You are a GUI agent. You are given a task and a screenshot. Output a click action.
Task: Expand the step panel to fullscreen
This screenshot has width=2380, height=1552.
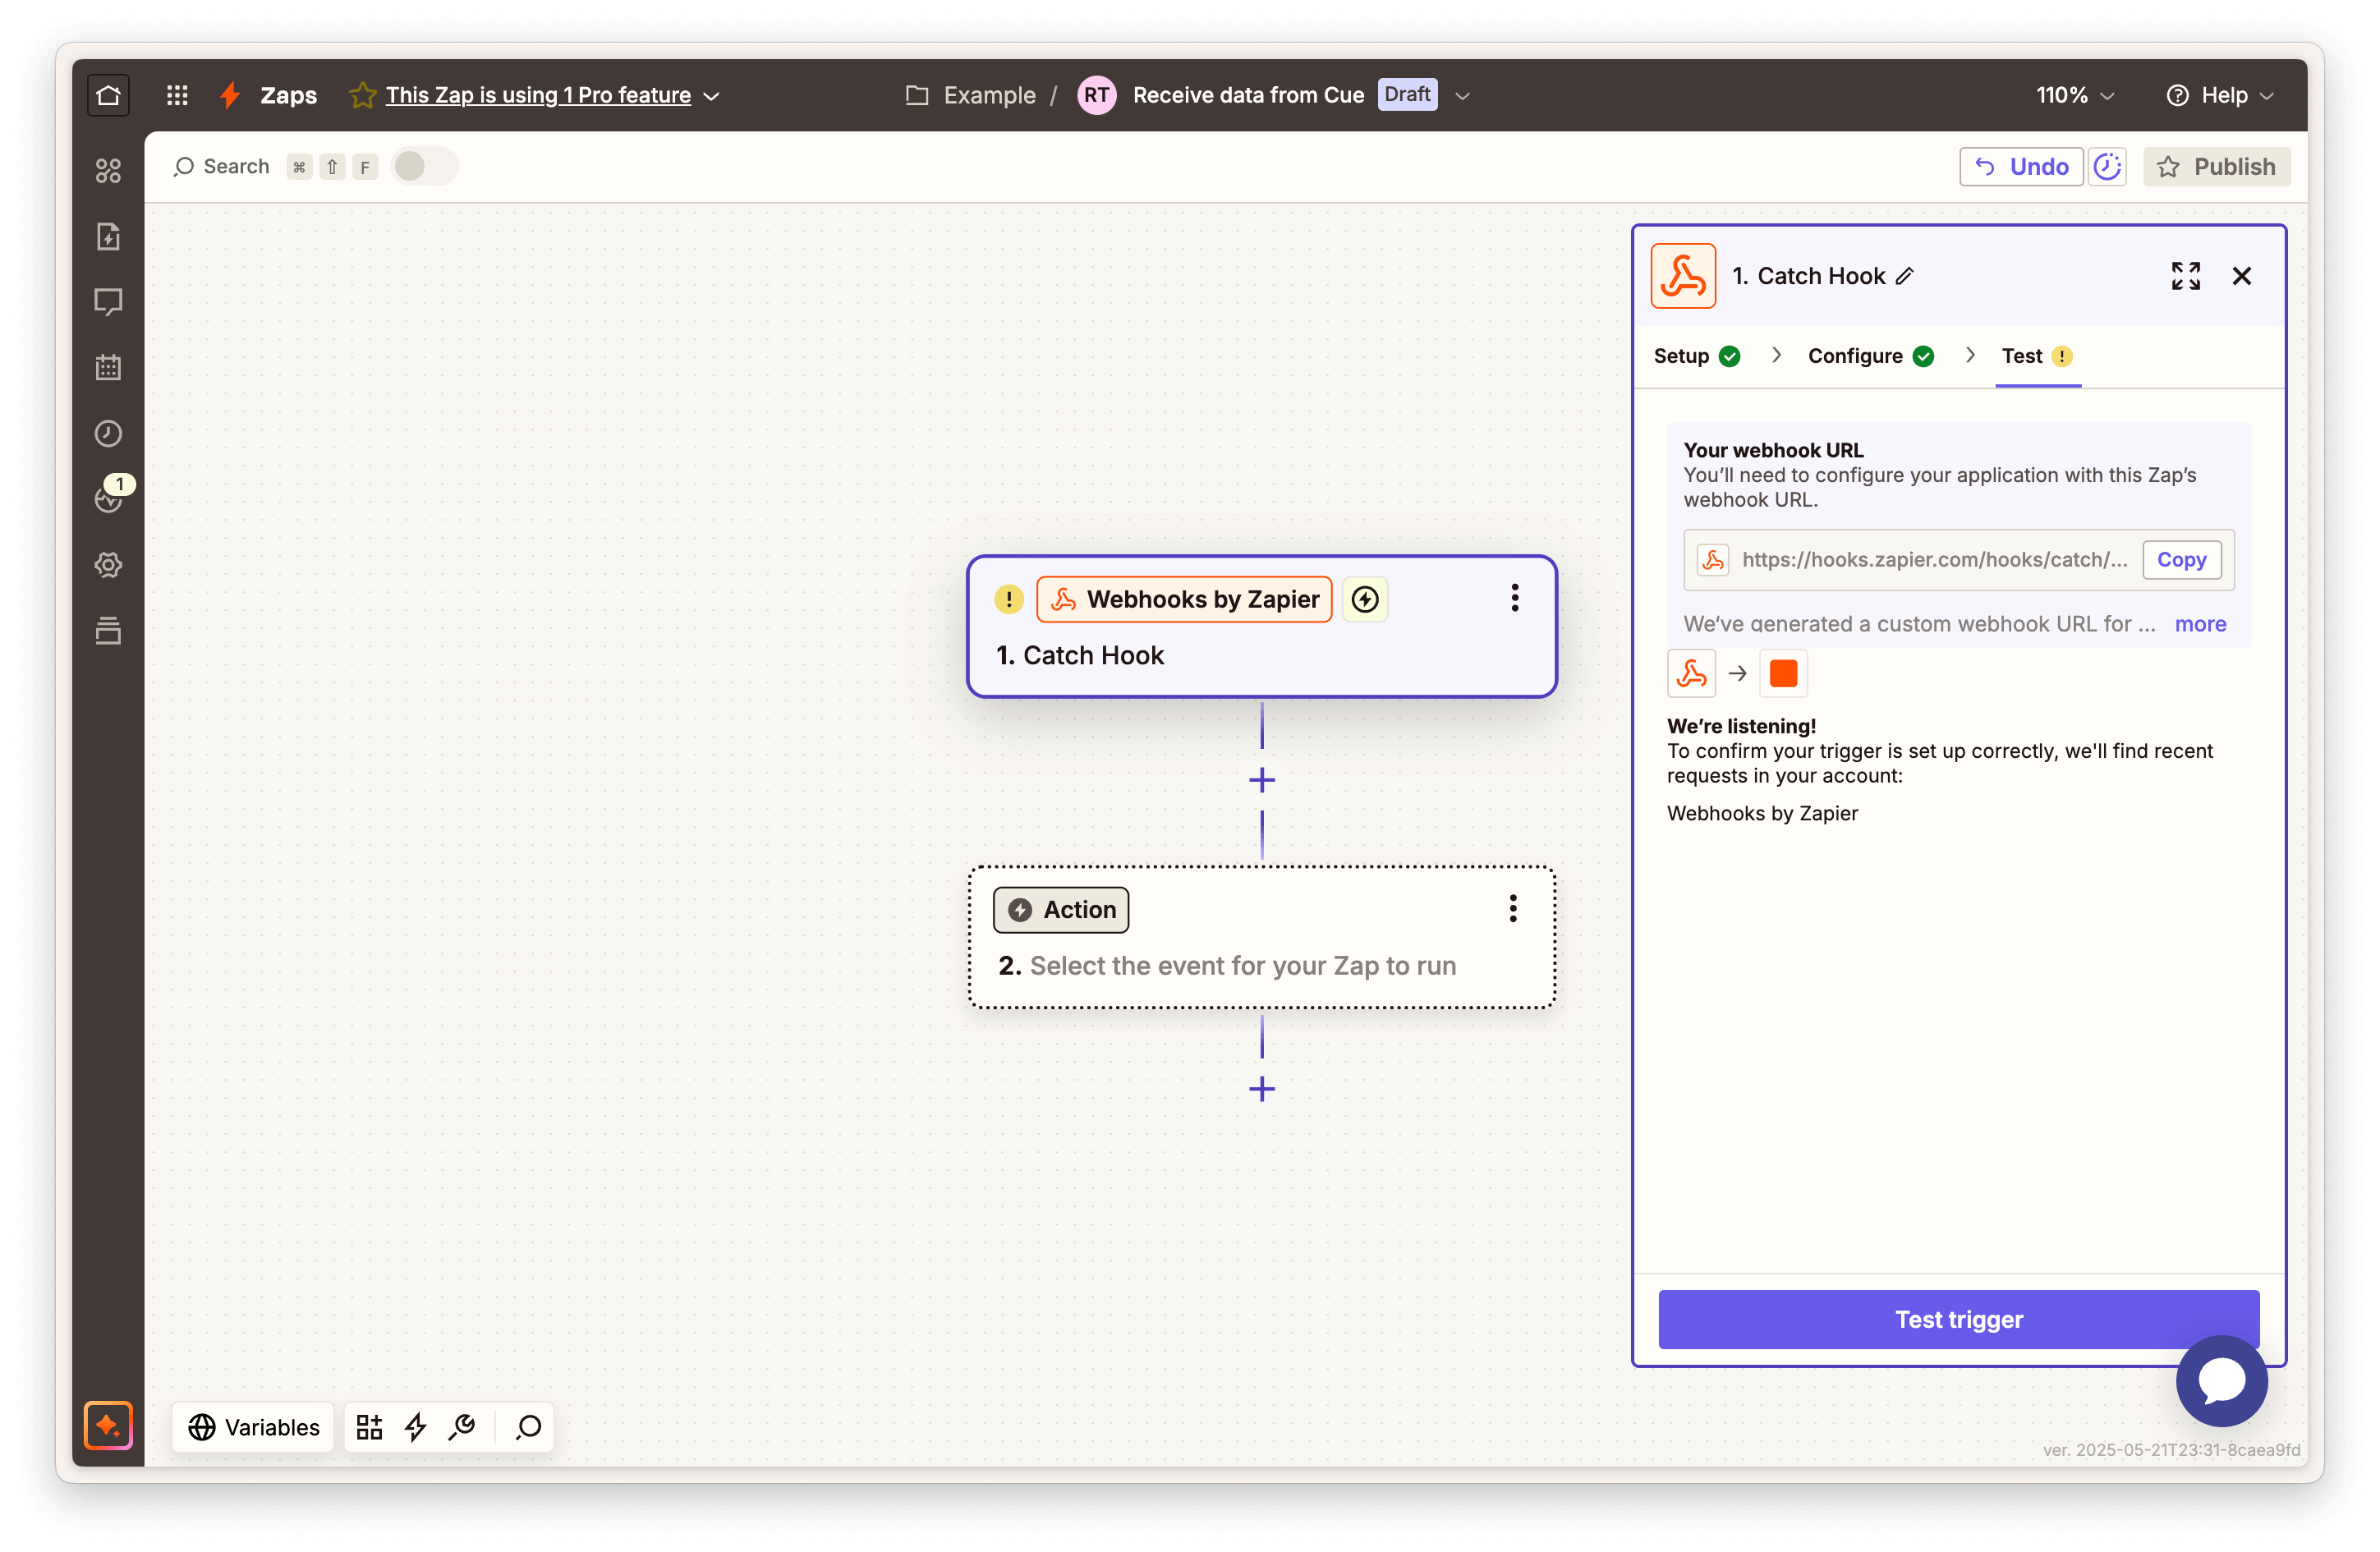coord(2186,276)
